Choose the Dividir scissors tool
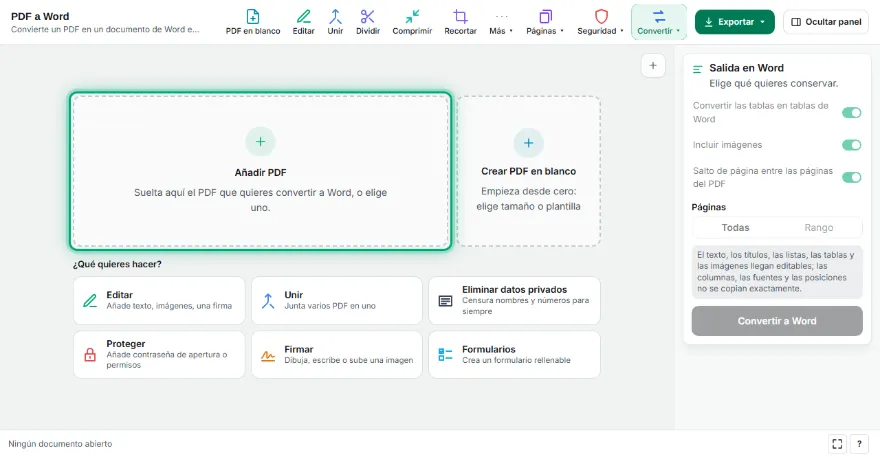This screenshot has height=457, width=880. (368, 22)
